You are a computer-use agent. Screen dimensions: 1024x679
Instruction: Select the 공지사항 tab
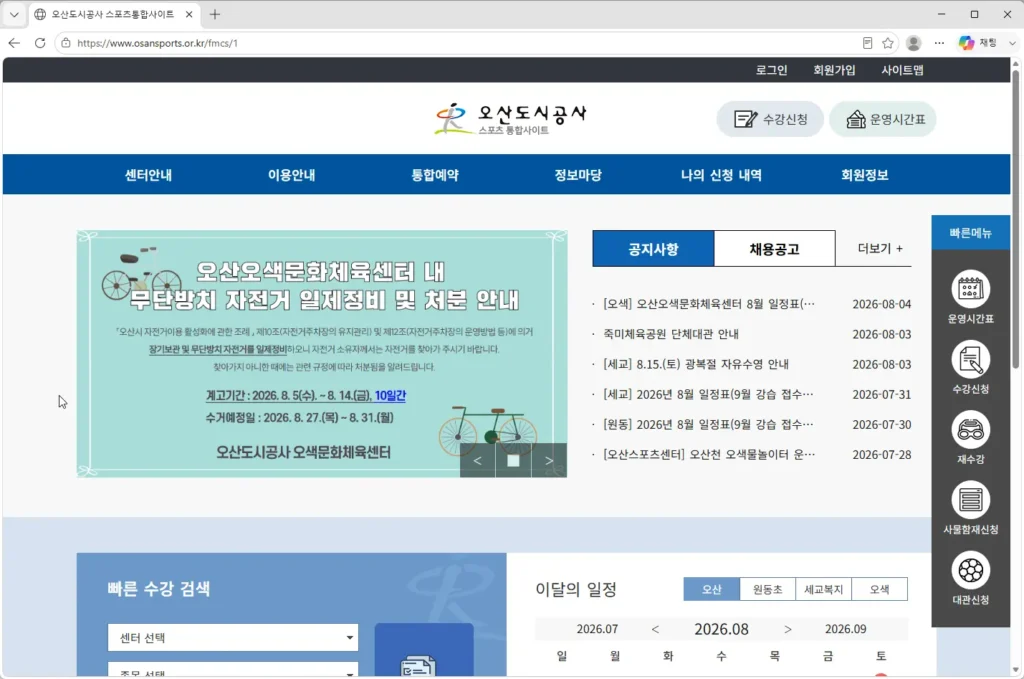653,249
